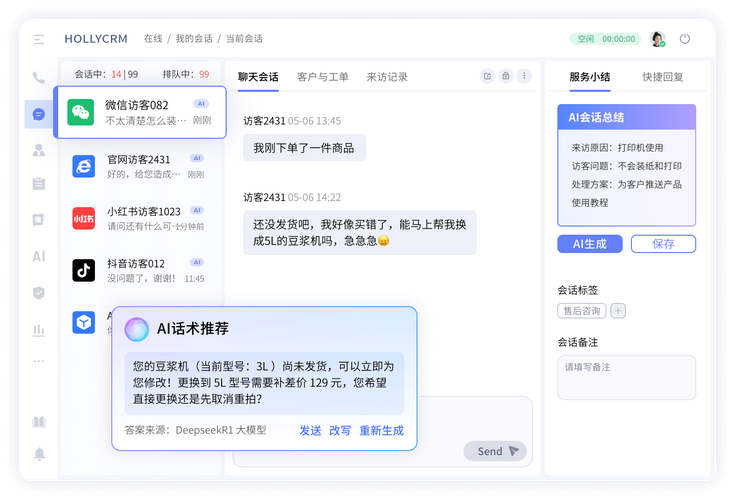Click the power logout icon
The image size is (735, 500).
(685, 39)
